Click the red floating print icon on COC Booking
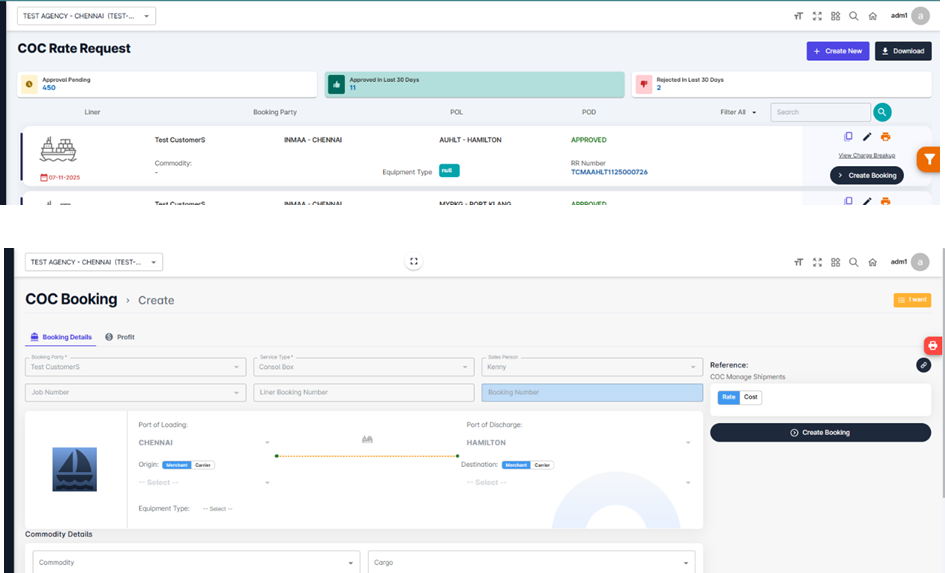945x573 pixels. 932,345
